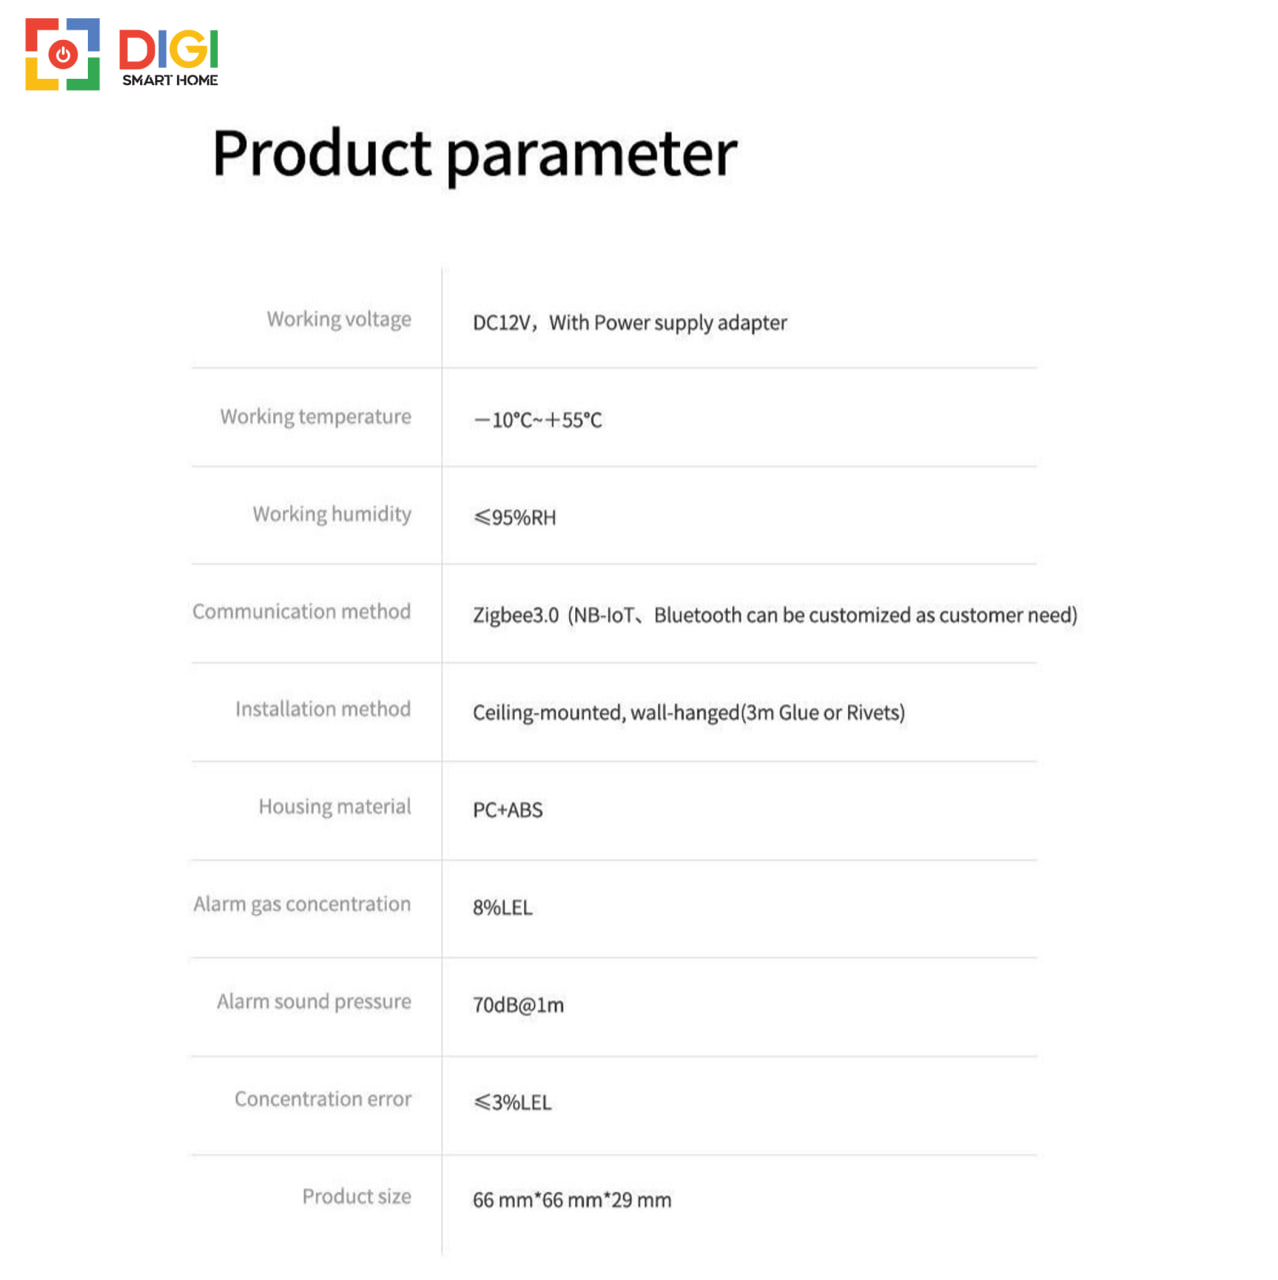Select the Working temperature label

point(315,417)
